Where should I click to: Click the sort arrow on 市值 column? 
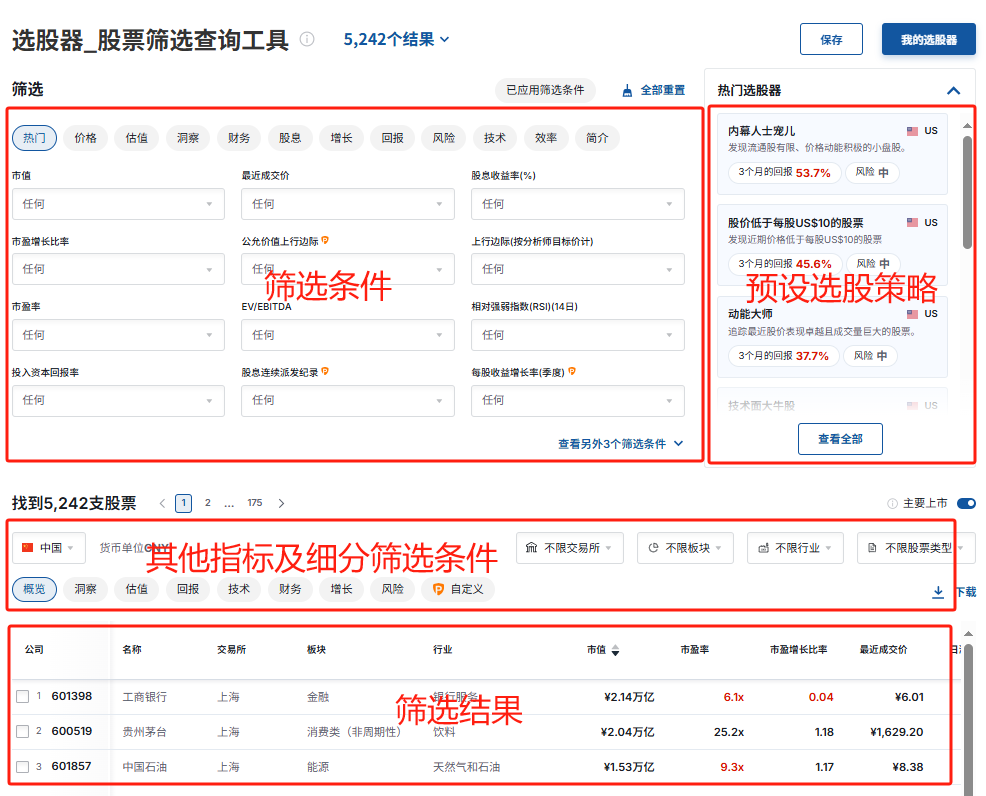click(x=615, y=650)
